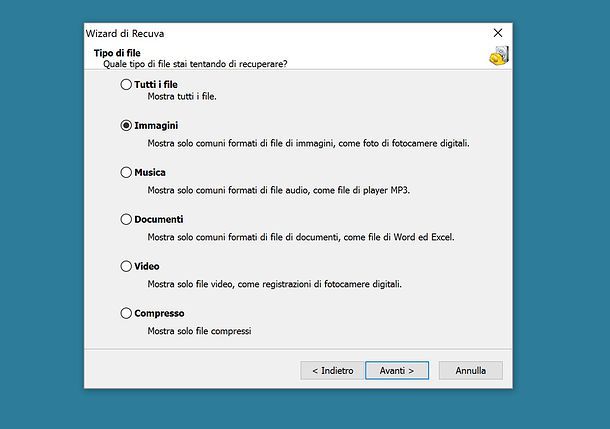The height and width of the screenshot is (429, 610).
Task: Click the description mentioning player MP3
Action: [x=279, y=191]
